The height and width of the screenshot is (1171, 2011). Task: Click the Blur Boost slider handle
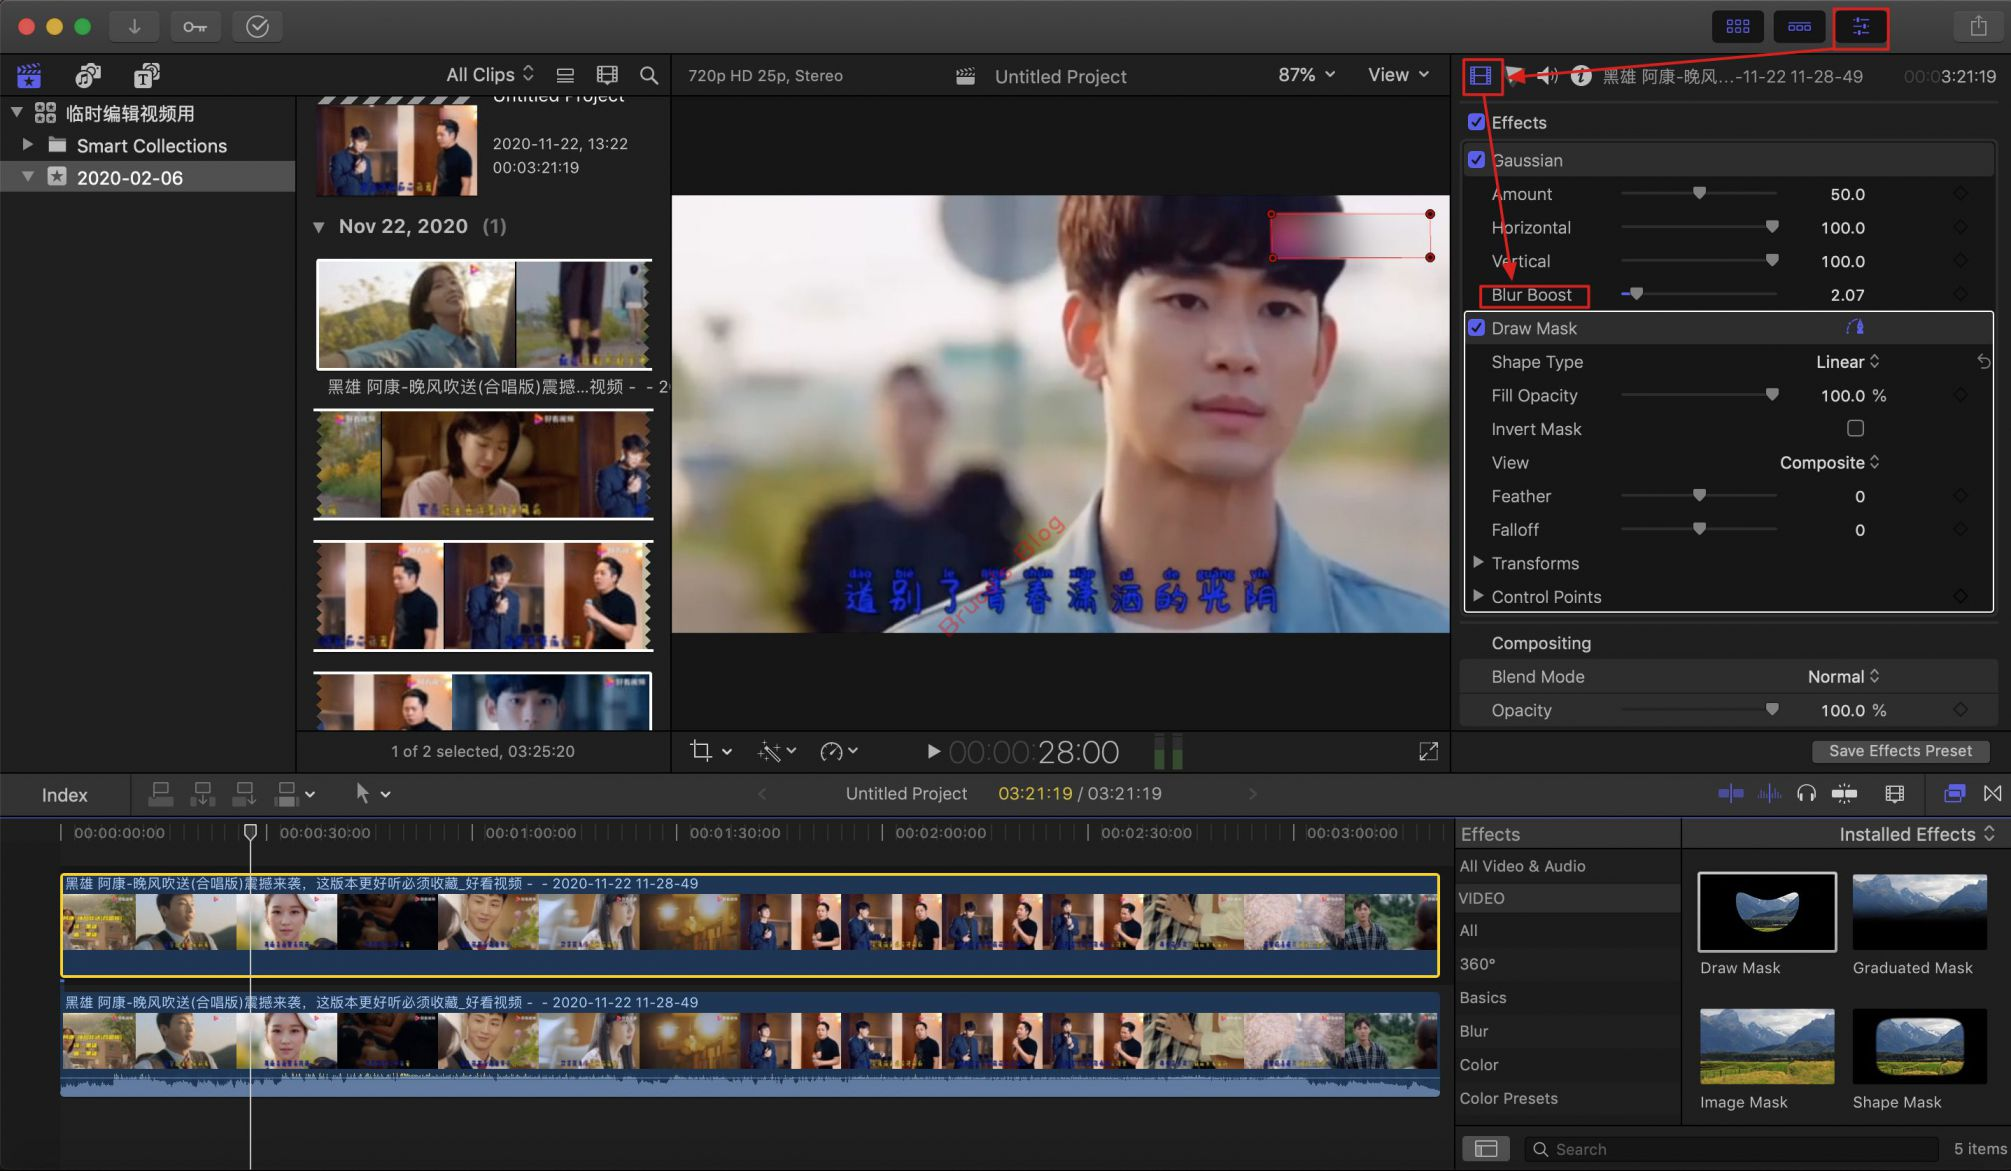point(1636,294)
